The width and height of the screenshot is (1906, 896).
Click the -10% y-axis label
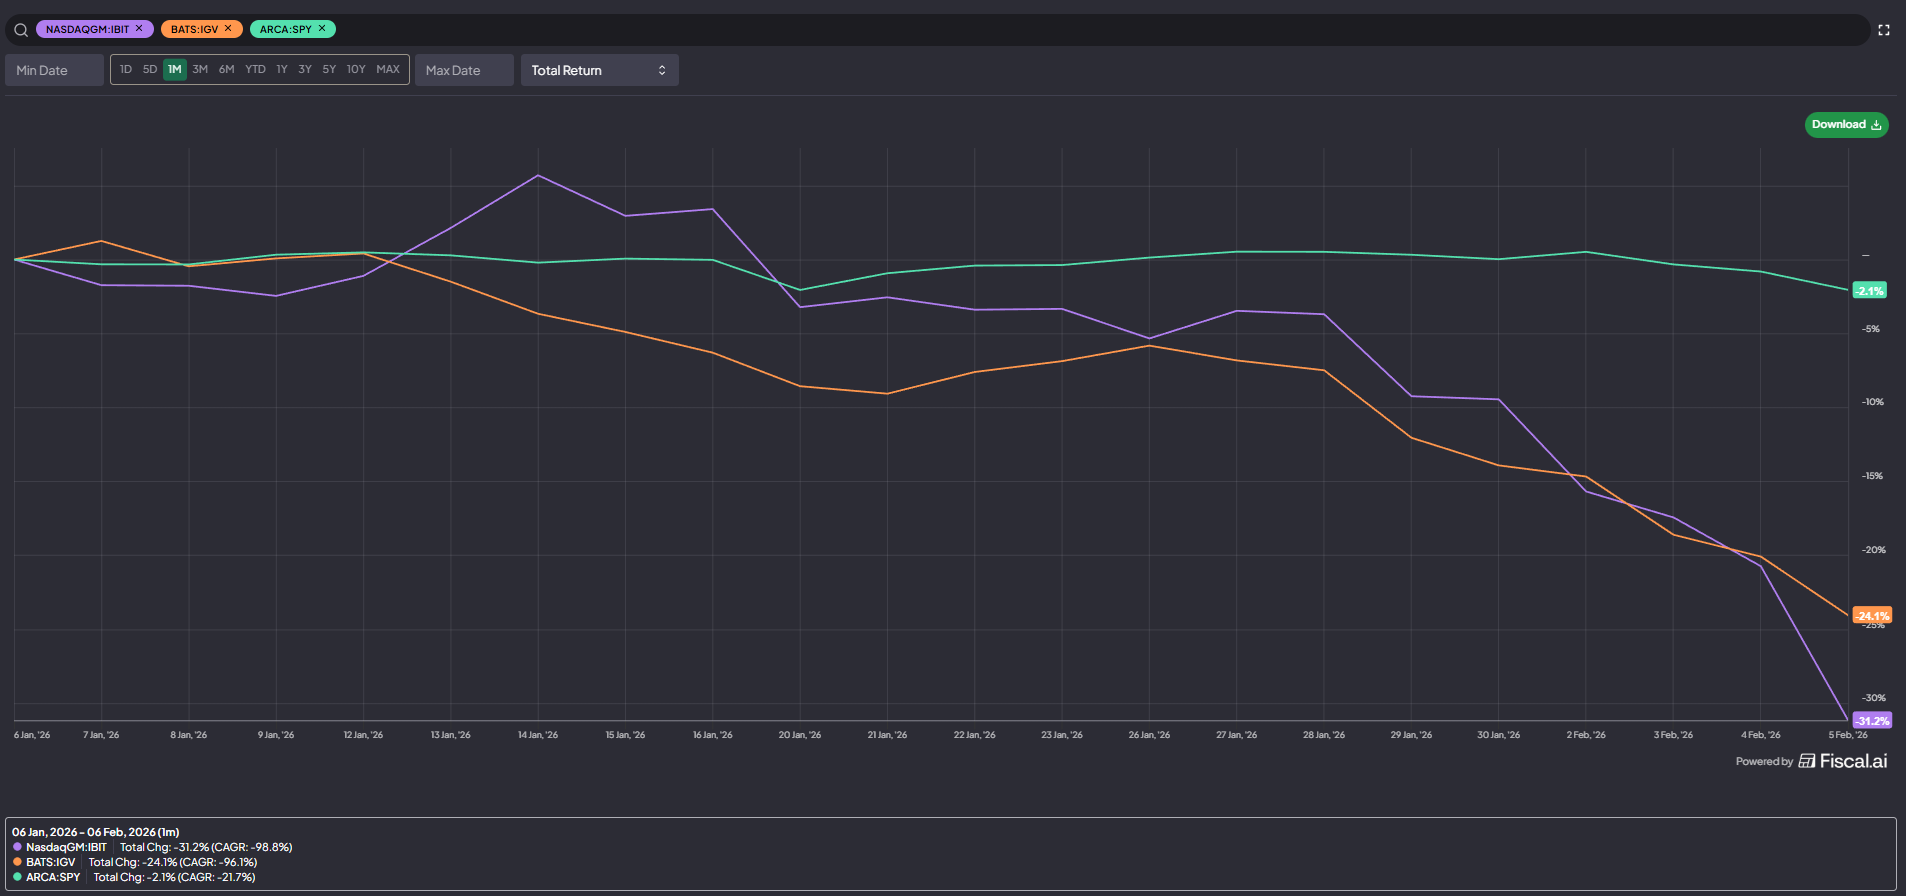(1872, 402)
